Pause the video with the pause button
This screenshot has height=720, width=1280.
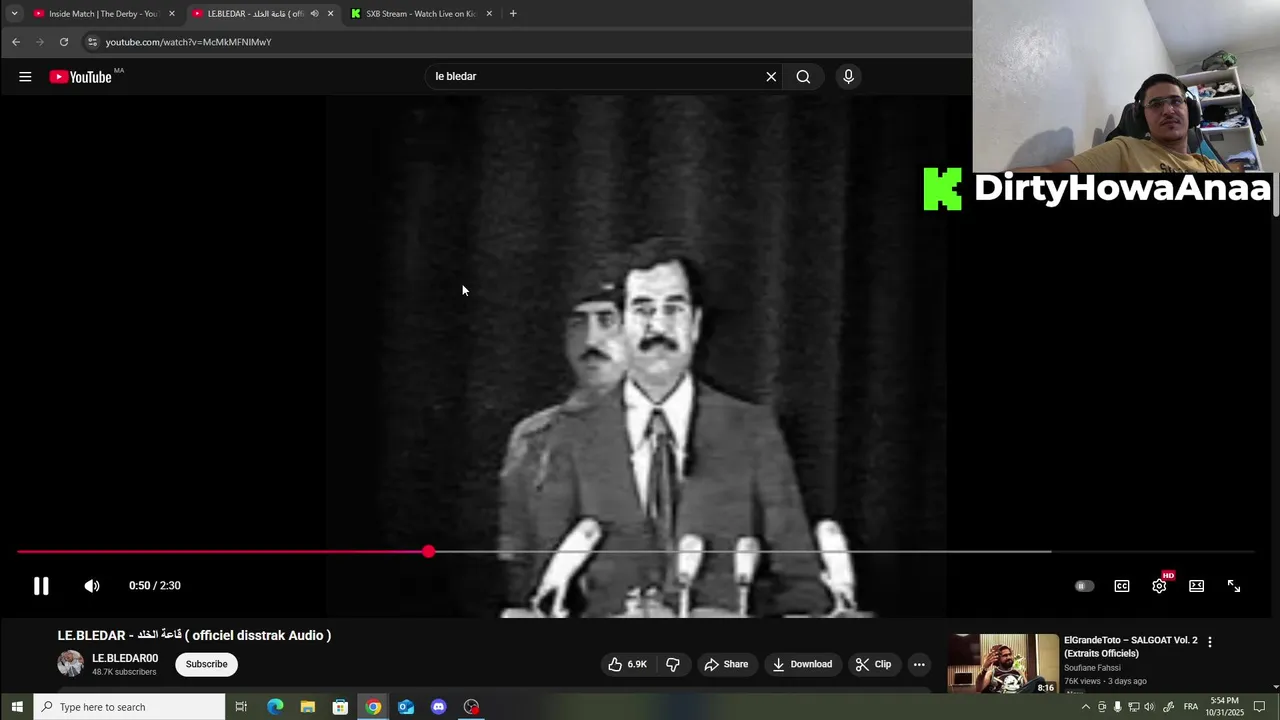pyautogui.click(x=41, y=586)
